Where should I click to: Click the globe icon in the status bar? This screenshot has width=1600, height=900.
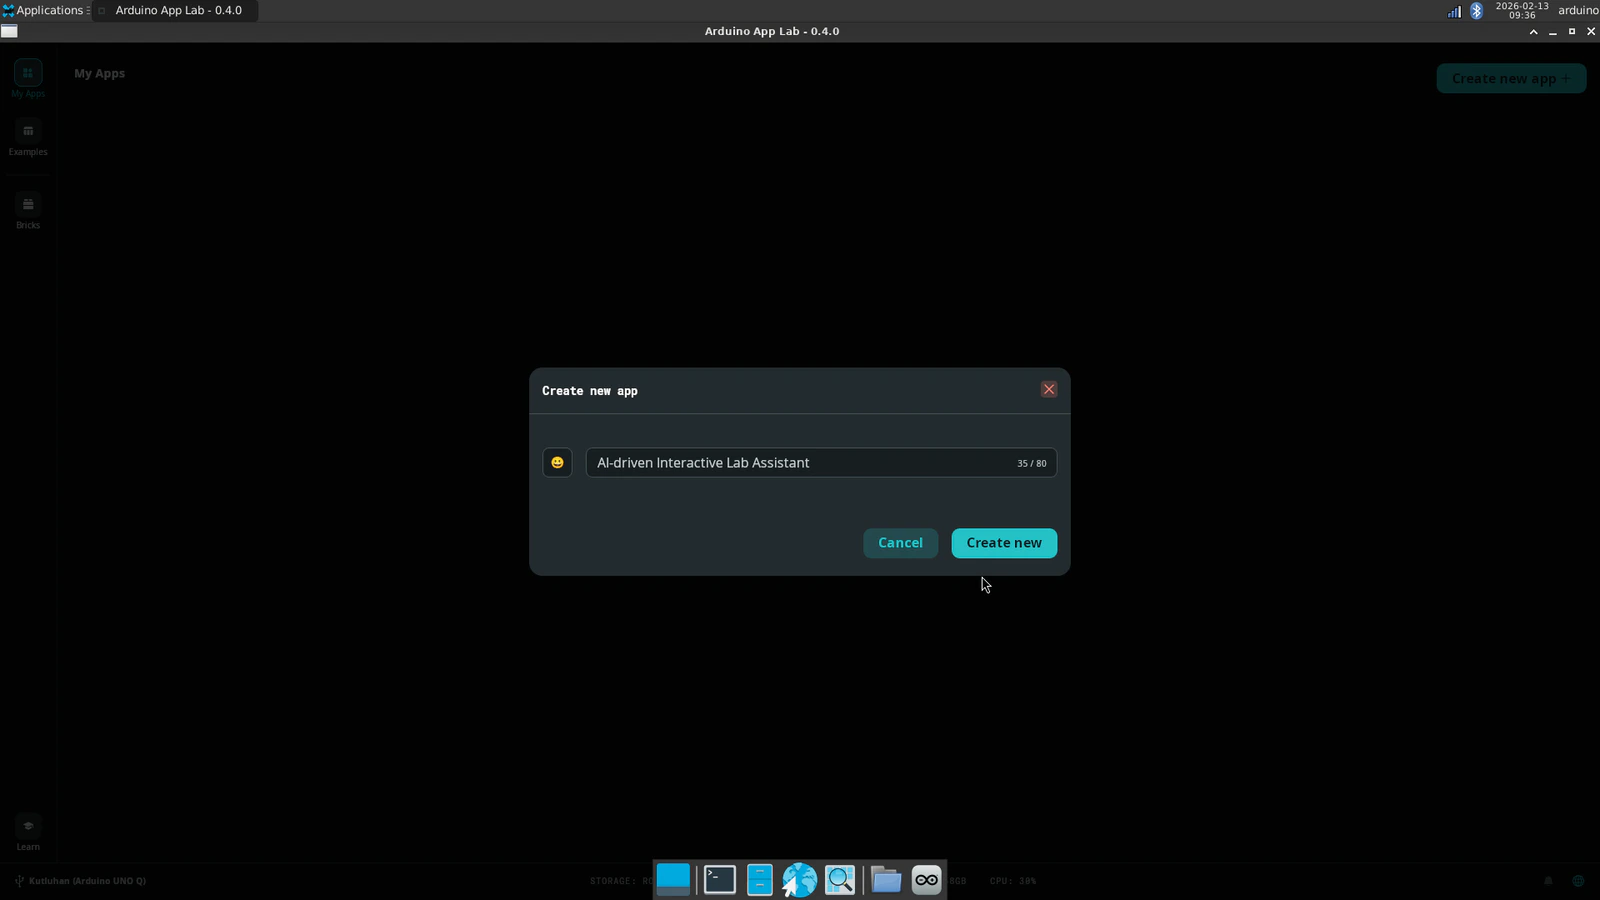point(1579,881)
